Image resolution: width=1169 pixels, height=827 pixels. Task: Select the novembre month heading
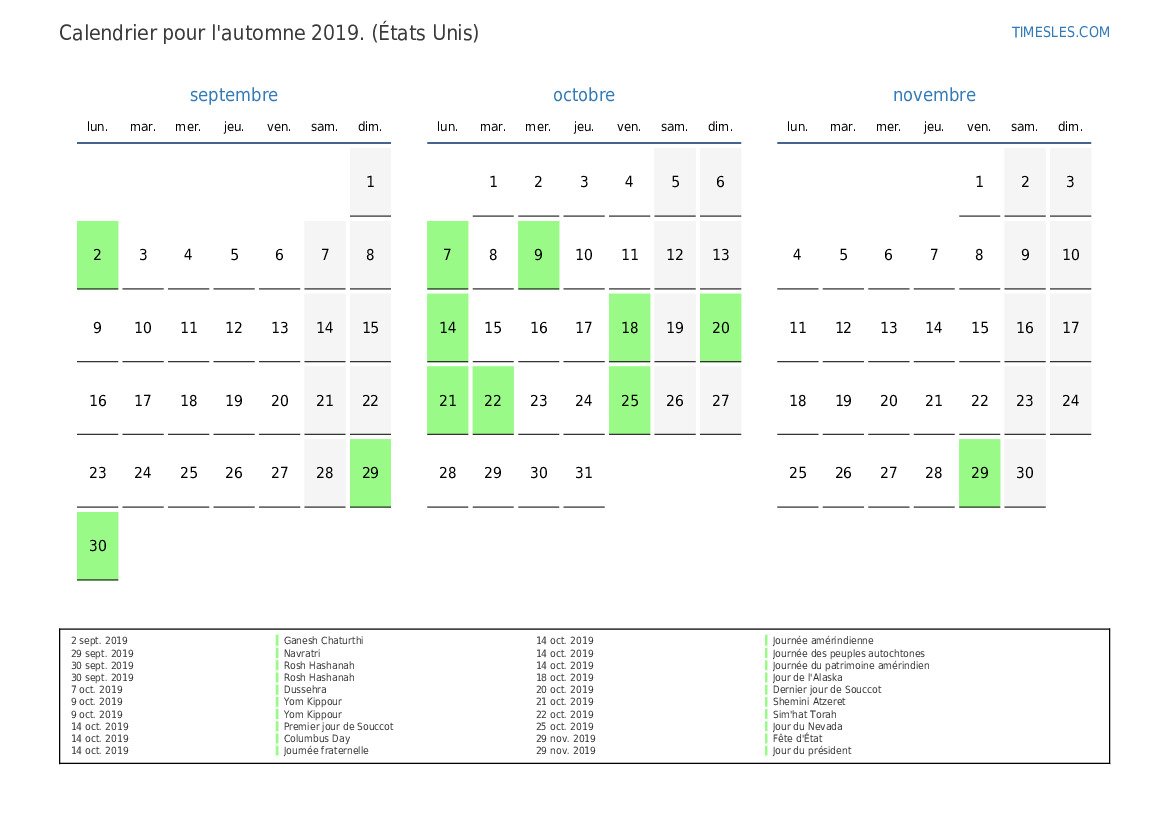pos(934,95)
